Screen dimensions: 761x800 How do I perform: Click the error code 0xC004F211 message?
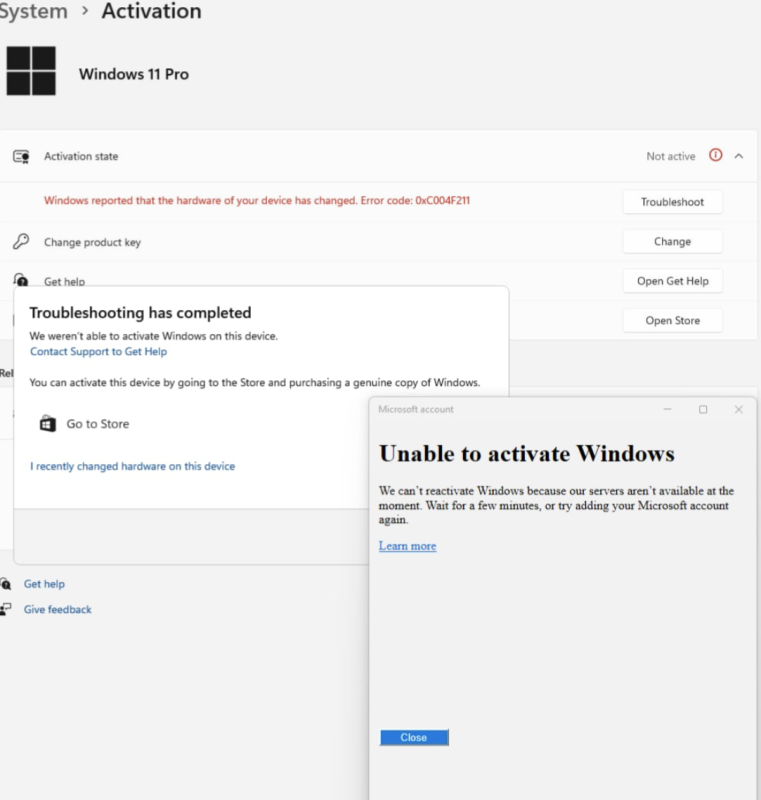pos(257,201)
